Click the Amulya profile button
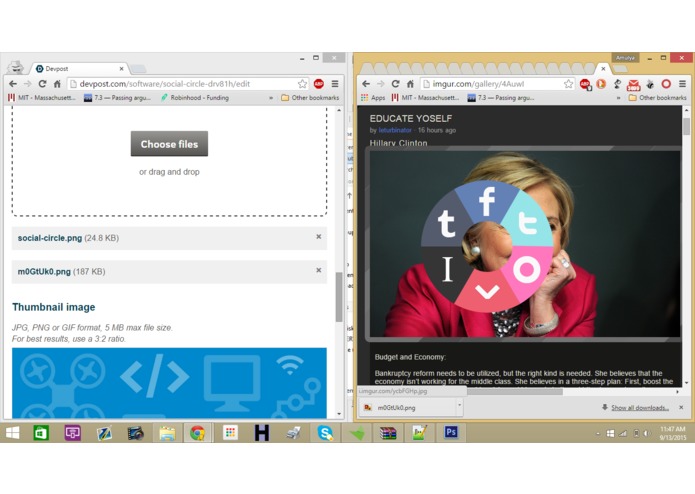This screenshot has height=494, width=695. [625, 58]
